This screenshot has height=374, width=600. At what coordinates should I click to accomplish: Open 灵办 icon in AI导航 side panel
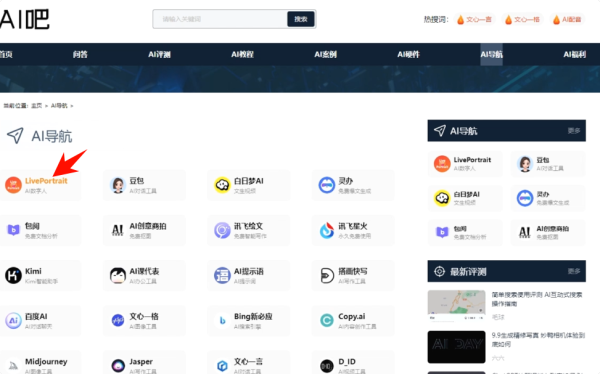pos(525,198)
